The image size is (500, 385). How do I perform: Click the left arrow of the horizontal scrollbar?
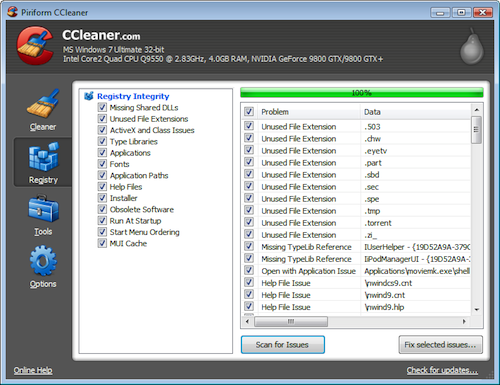tap(247, 322)
